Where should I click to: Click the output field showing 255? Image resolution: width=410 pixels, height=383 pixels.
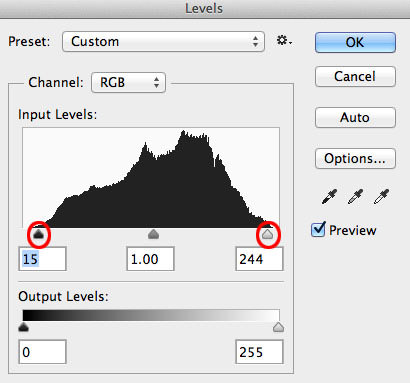[259, 352]
